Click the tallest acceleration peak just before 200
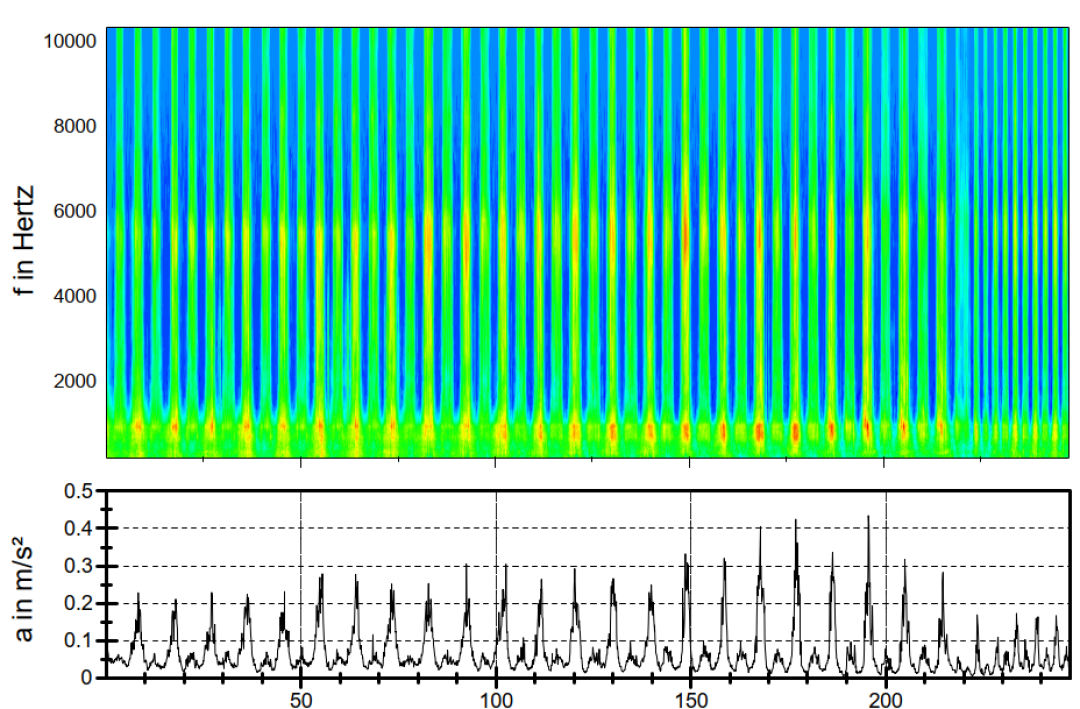Image resolution: width=1080 pixels, height=709 pixels. tap(868, 518)
